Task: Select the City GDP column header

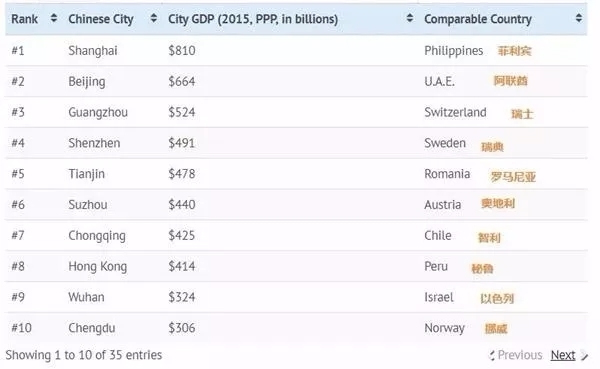Action: (x=253, y=19)
